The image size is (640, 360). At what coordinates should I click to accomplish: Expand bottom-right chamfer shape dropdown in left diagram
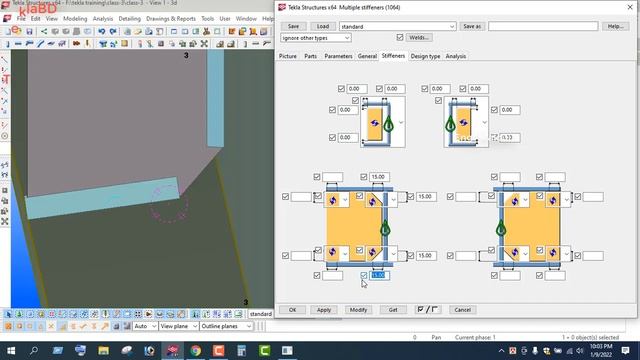point(393,254)
